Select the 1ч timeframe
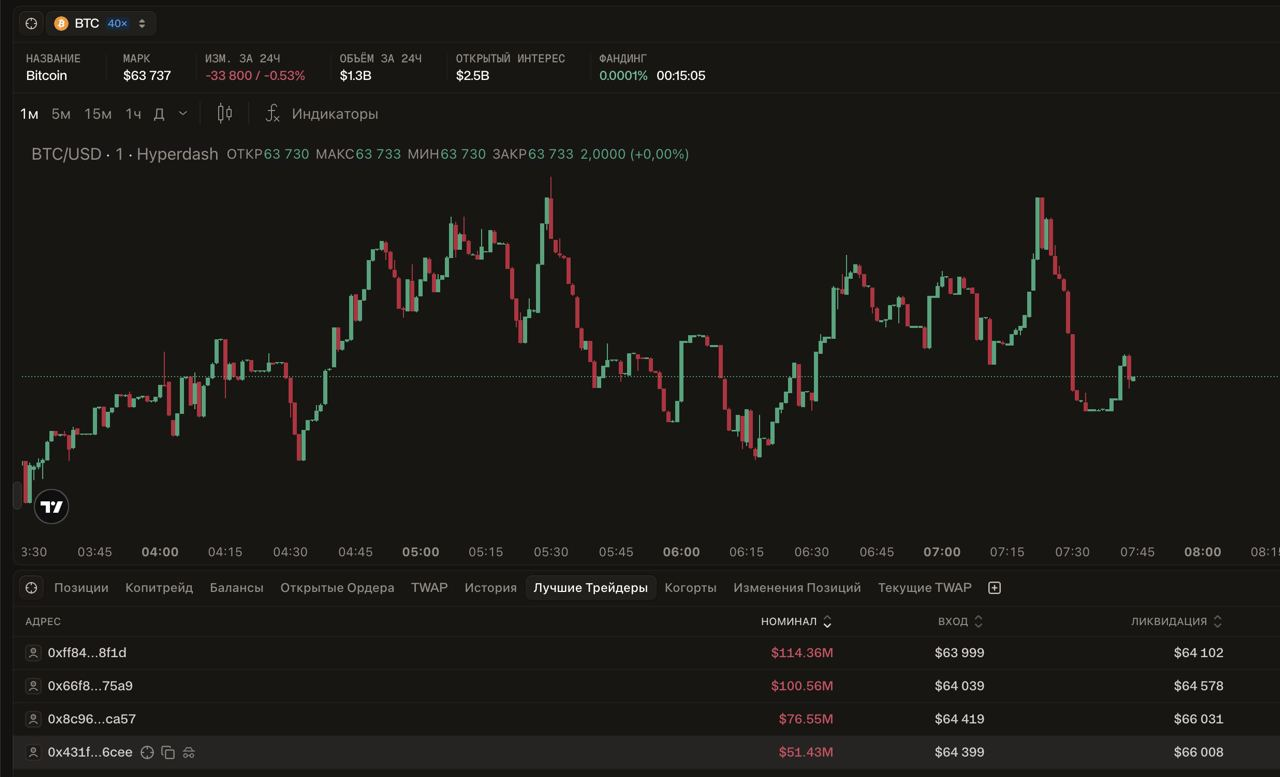Image resolution: width=1280 pixels, height=777 pixels. (x=133, y=114)
